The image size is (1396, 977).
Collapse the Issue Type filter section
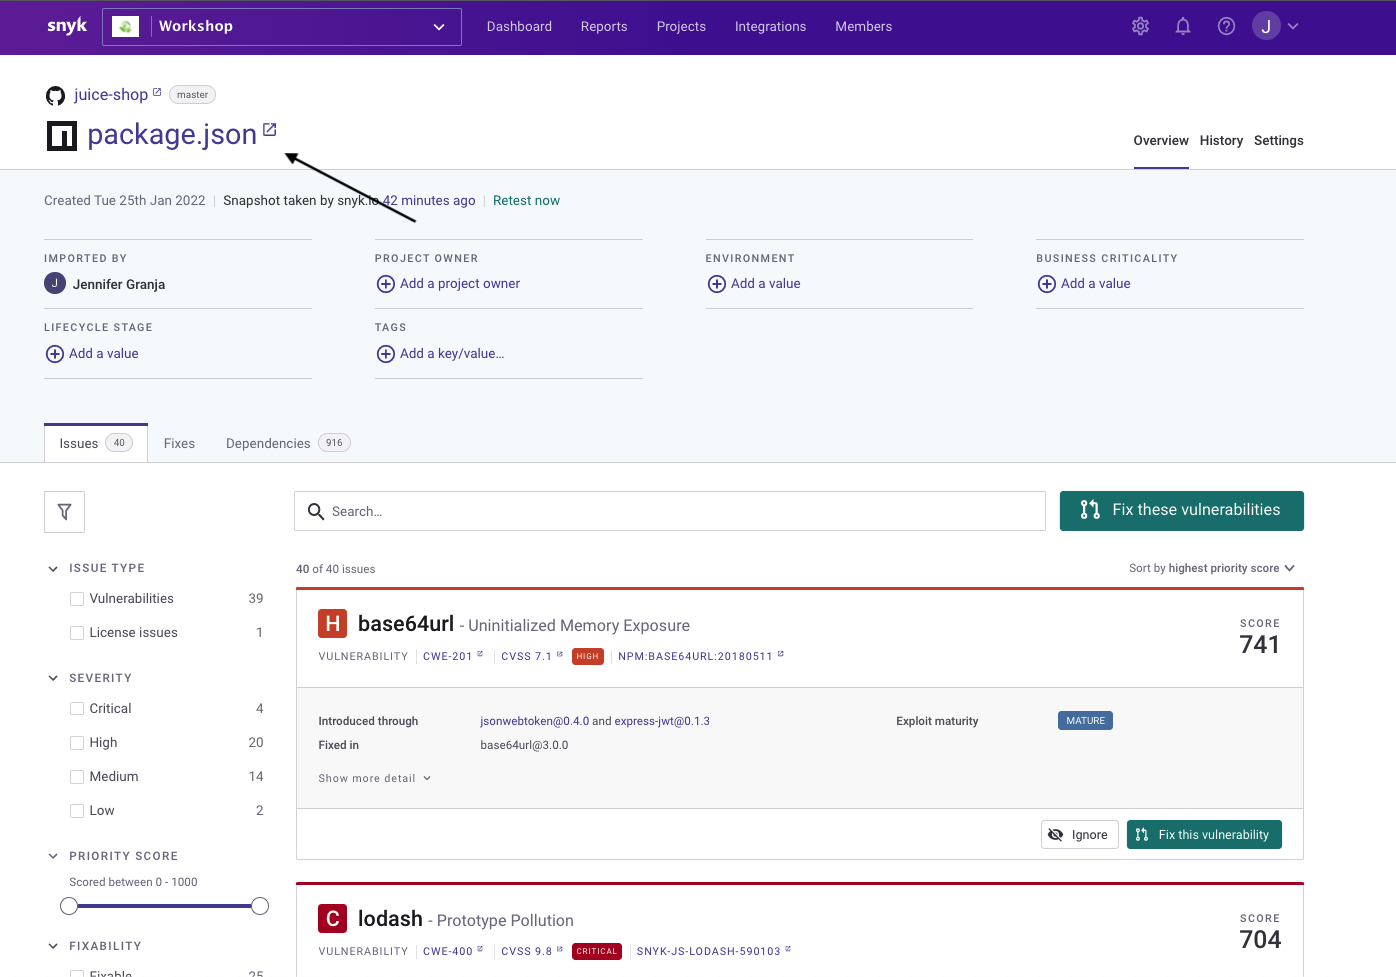point(53,569)
